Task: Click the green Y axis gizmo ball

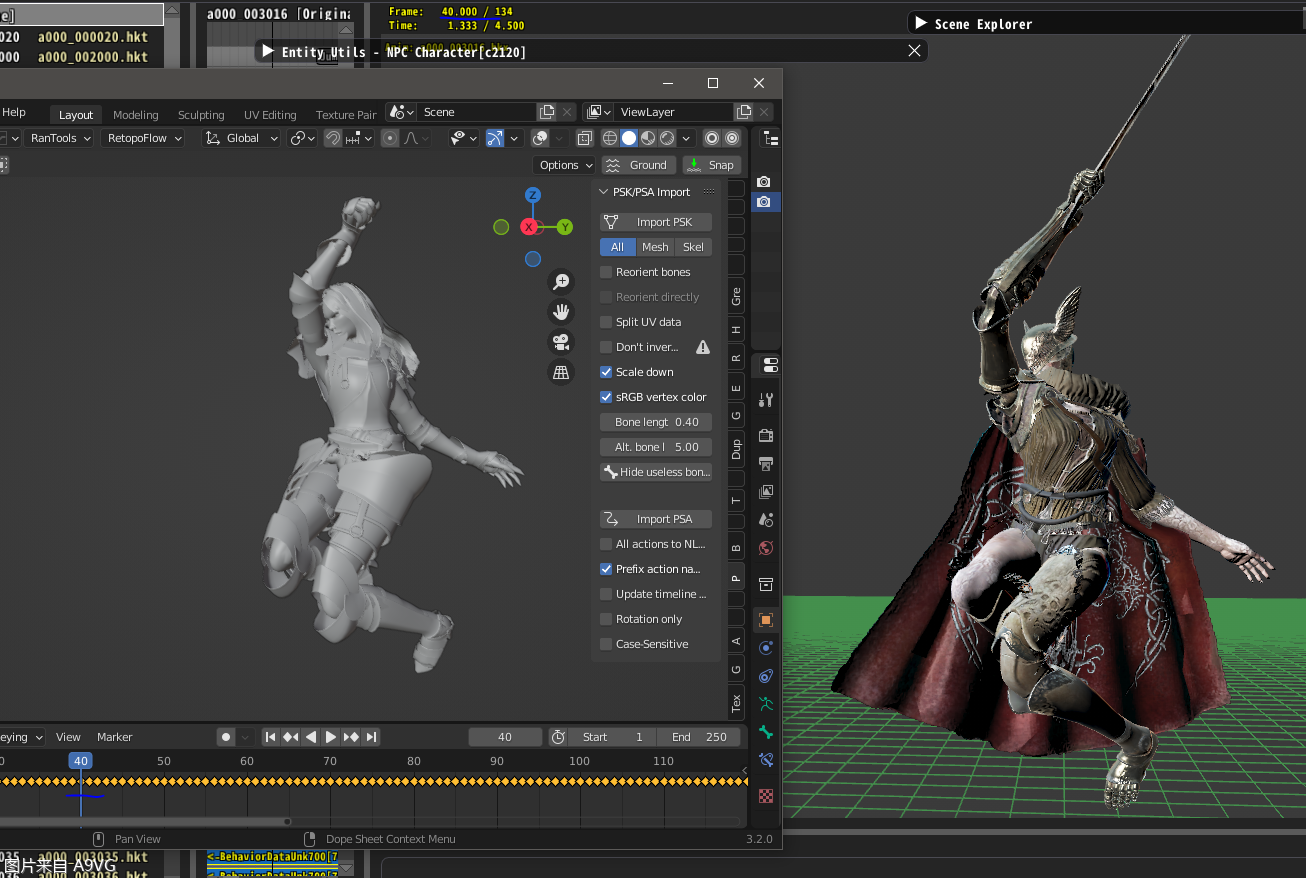Action: click(x=565, y=227)
